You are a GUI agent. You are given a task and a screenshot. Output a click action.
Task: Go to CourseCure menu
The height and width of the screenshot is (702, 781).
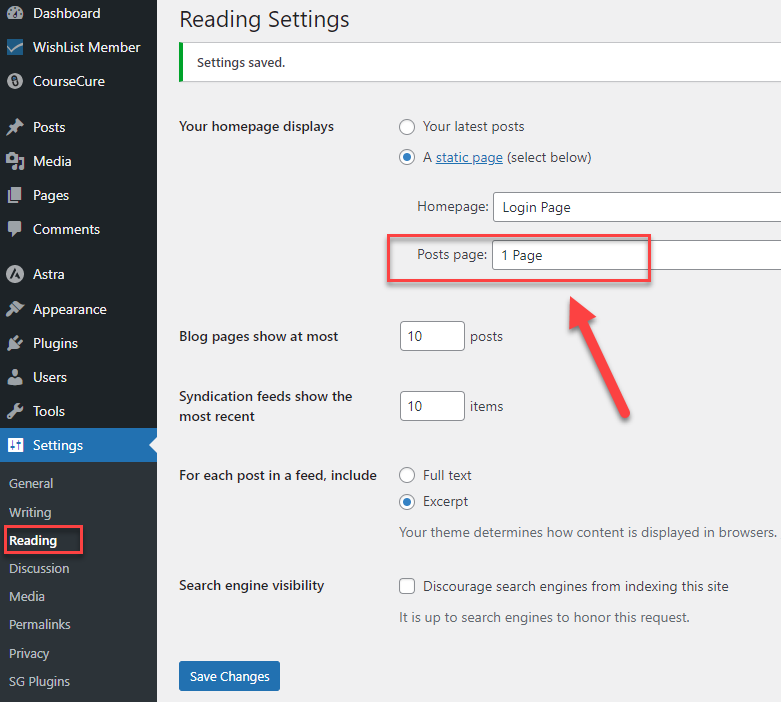pyautogui.click(x=69, y=81)
